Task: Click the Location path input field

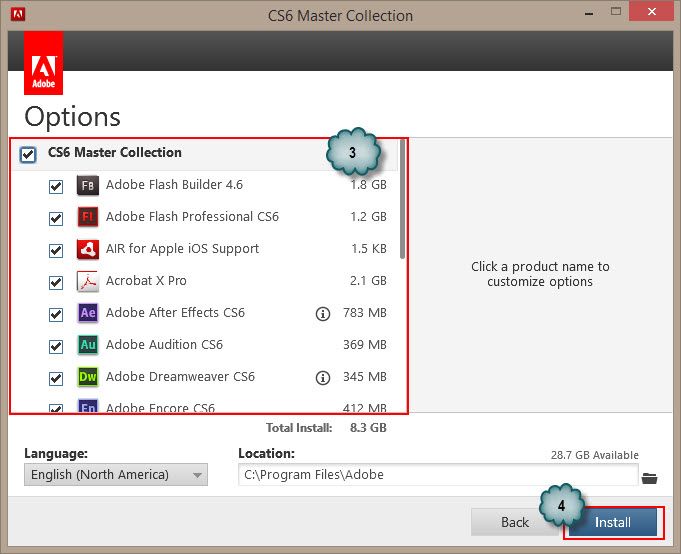Action: [x=438, y=475]
